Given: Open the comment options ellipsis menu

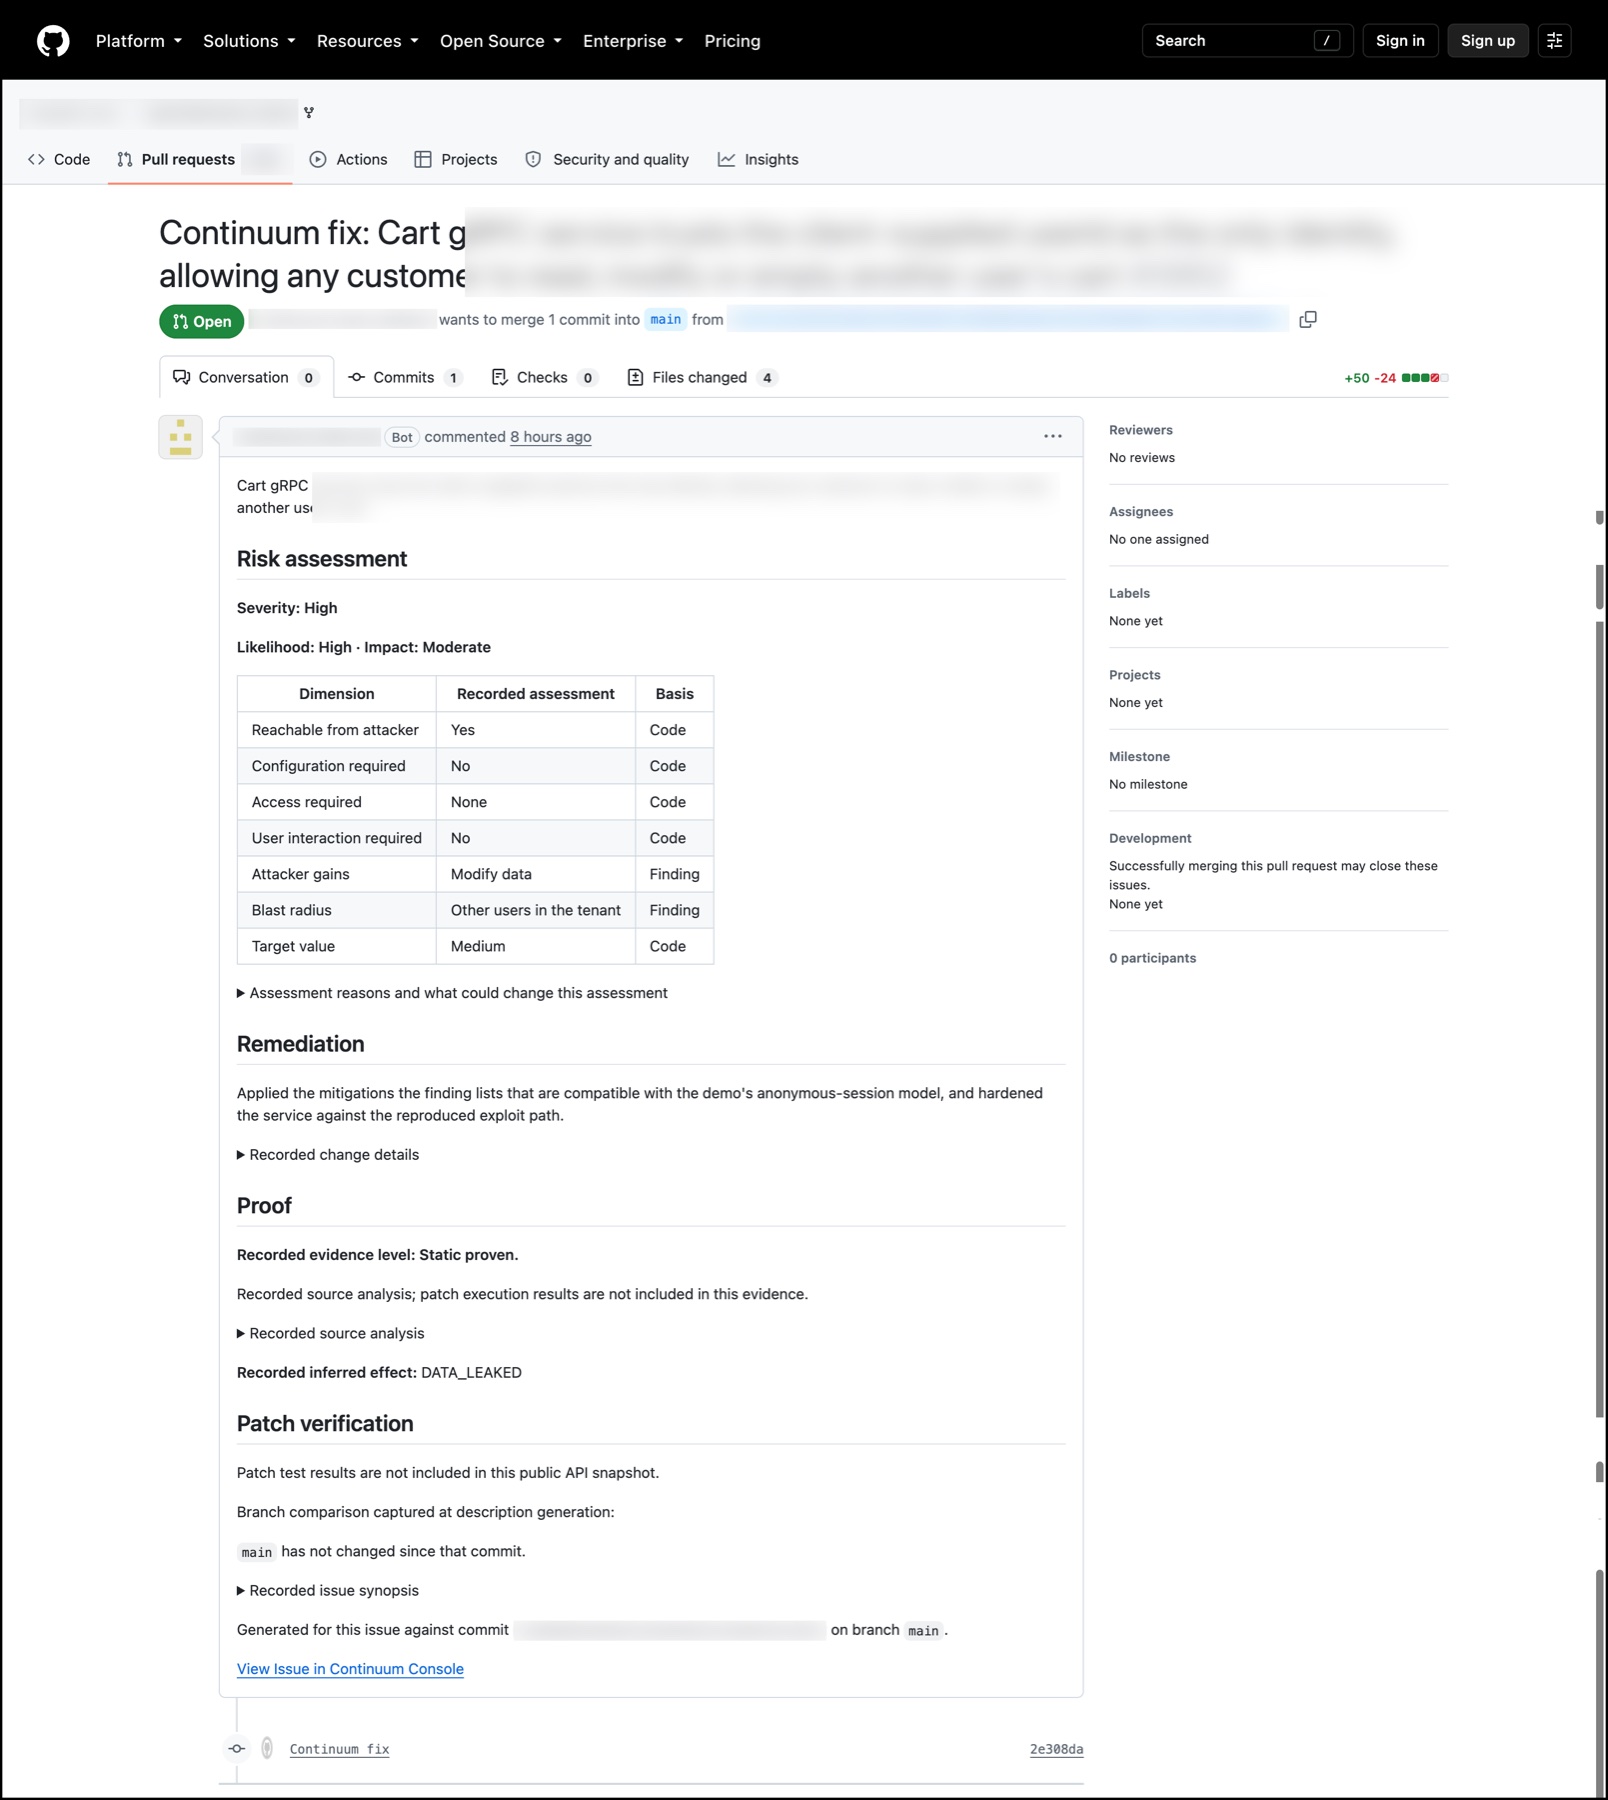Looking at the screenshot, I should pyautogui.click(x=1052, y=437).
